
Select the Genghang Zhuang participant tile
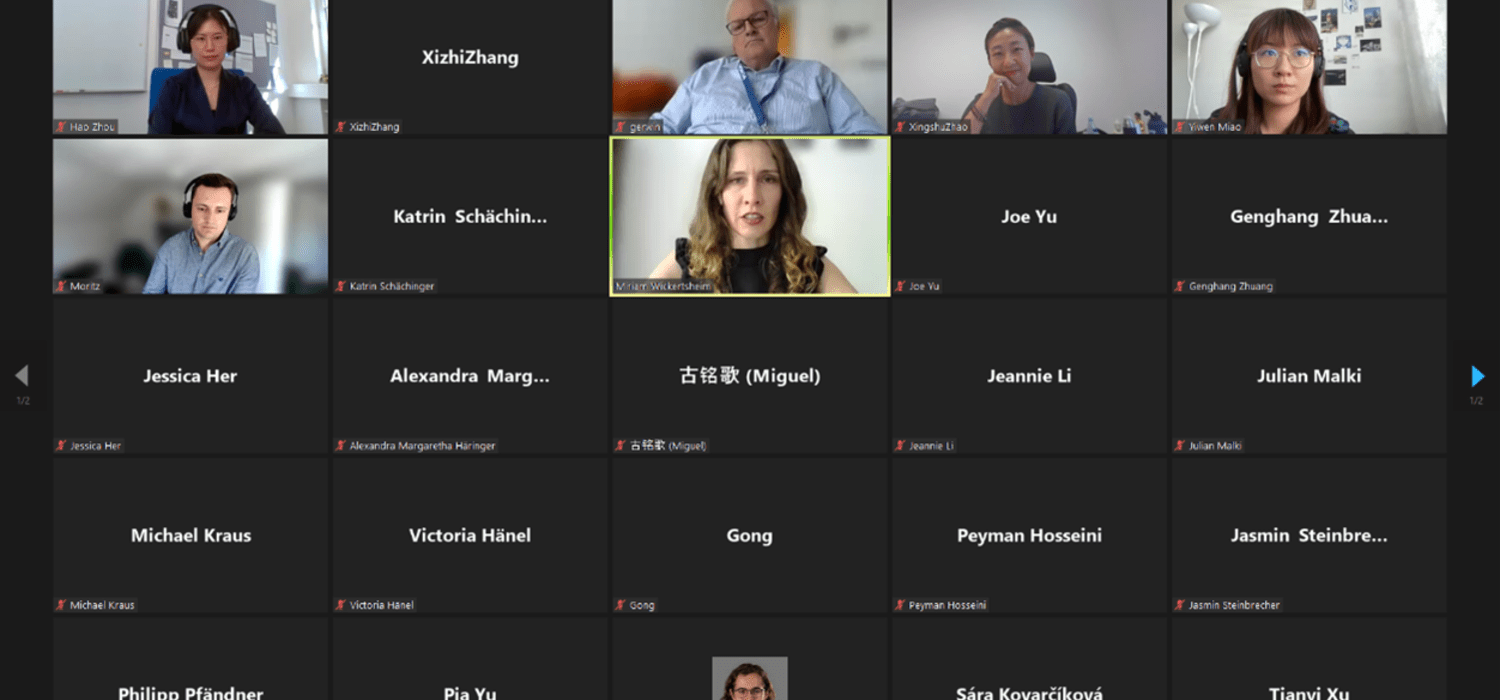[x=1309, y=216]
